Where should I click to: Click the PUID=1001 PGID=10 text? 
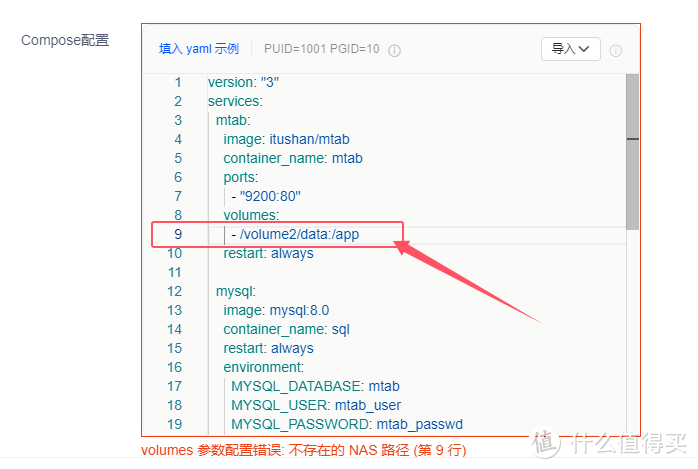321,49
